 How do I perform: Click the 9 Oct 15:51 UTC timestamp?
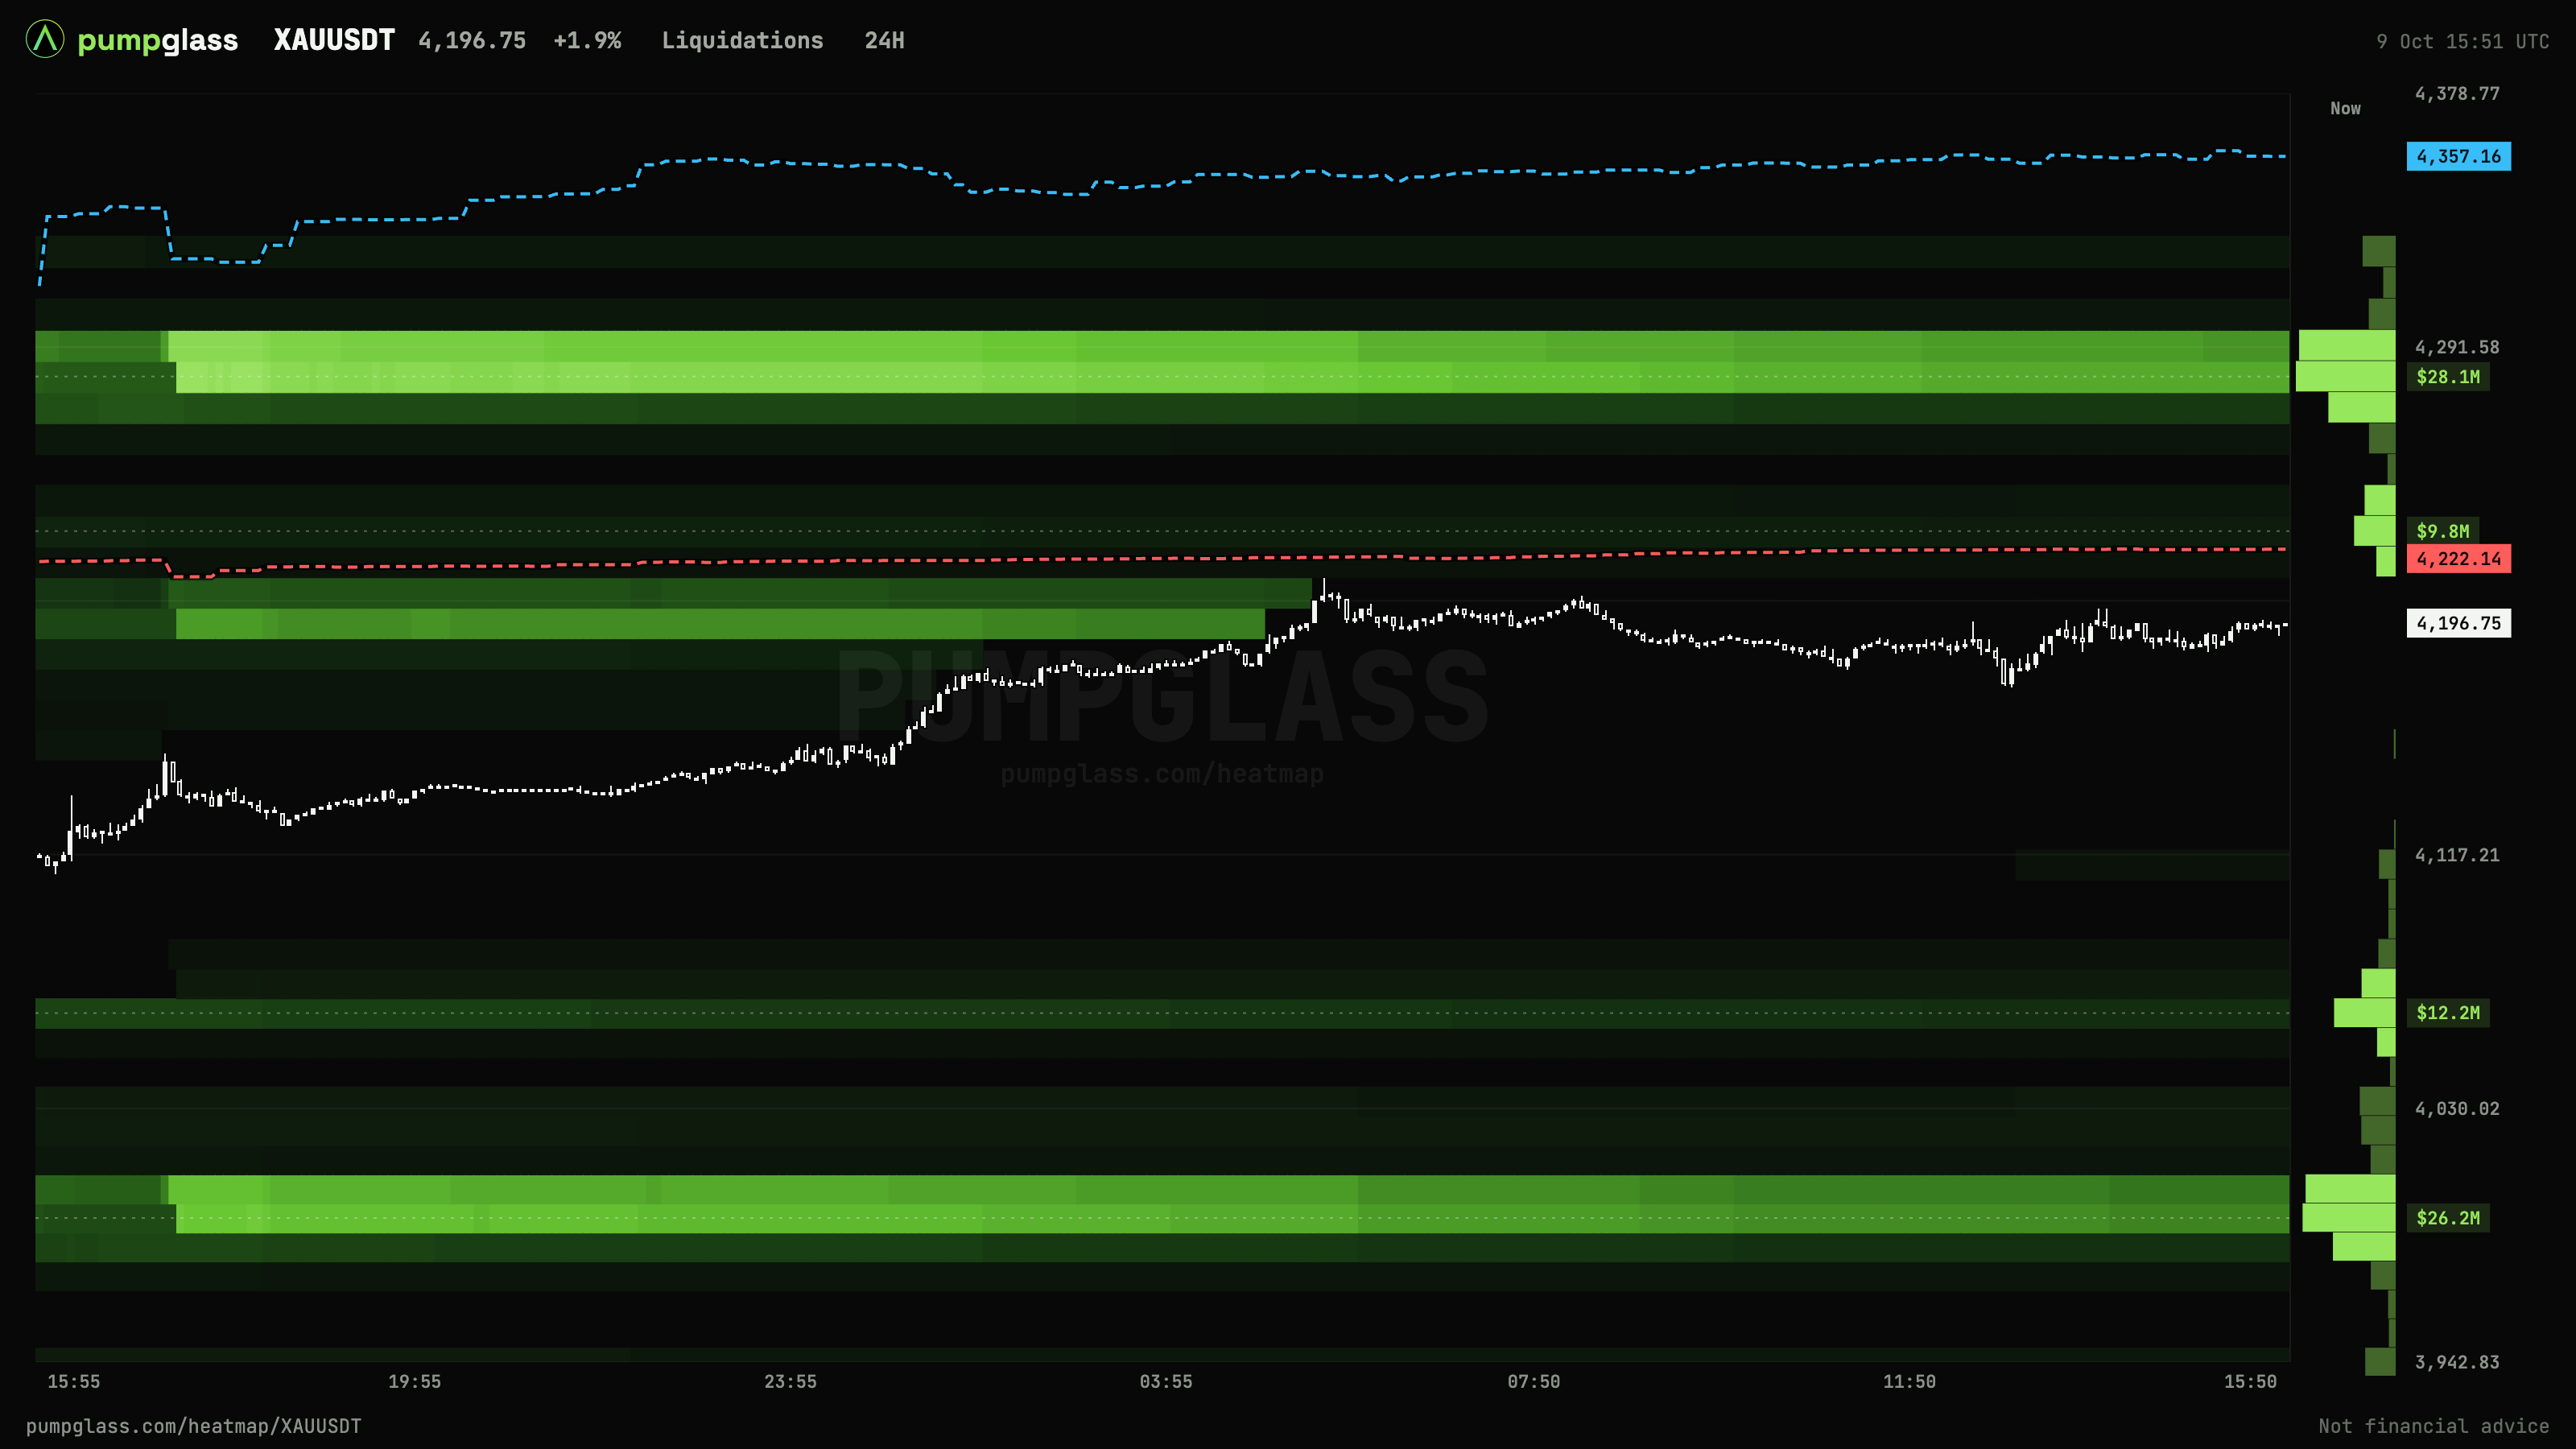(x=2462, y=42)
